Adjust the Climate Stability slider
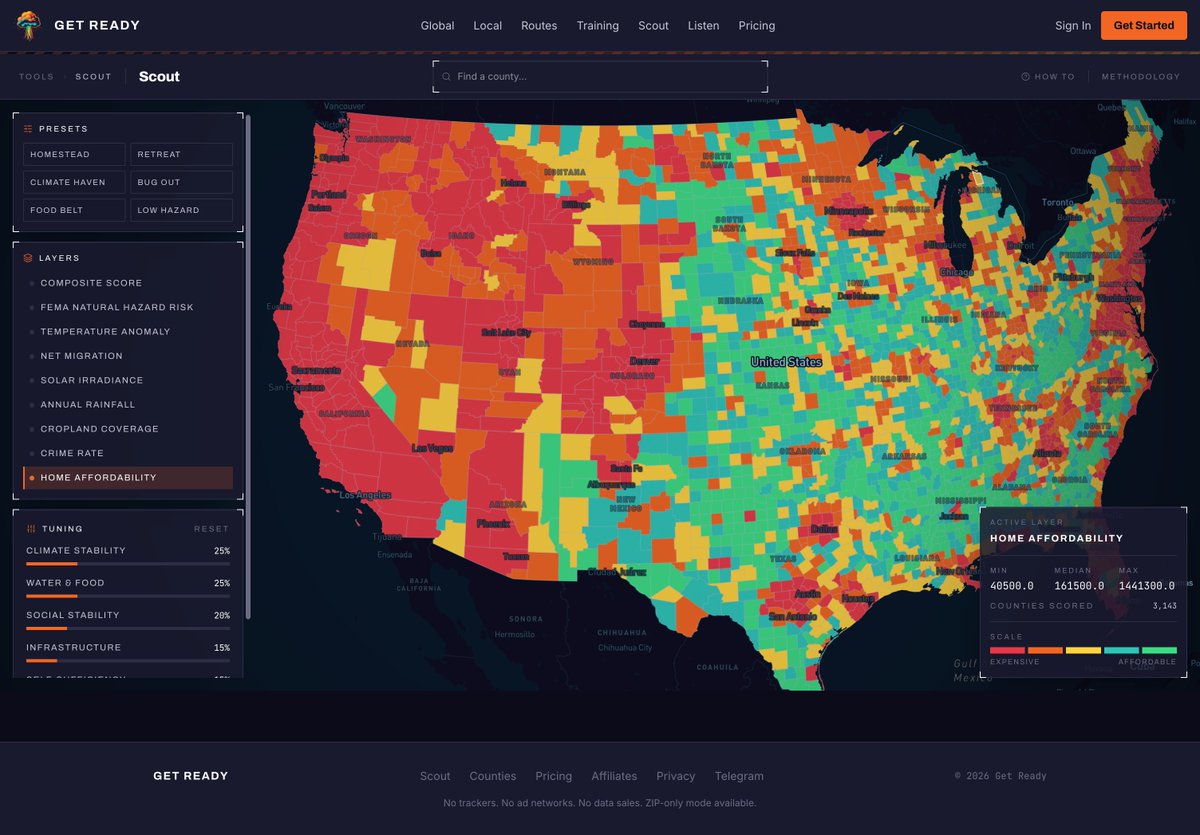 (x=128, y=564)
